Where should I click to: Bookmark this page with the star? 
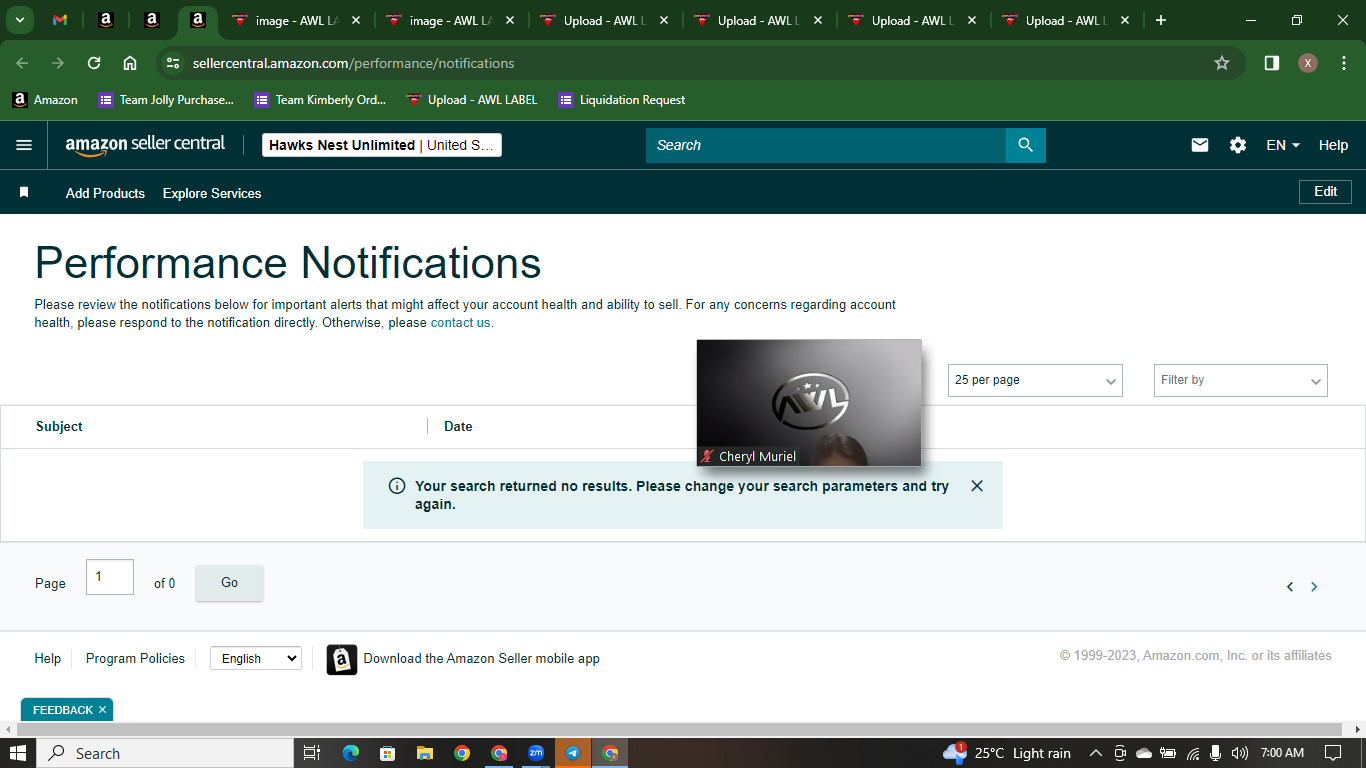pos(1222,63)
